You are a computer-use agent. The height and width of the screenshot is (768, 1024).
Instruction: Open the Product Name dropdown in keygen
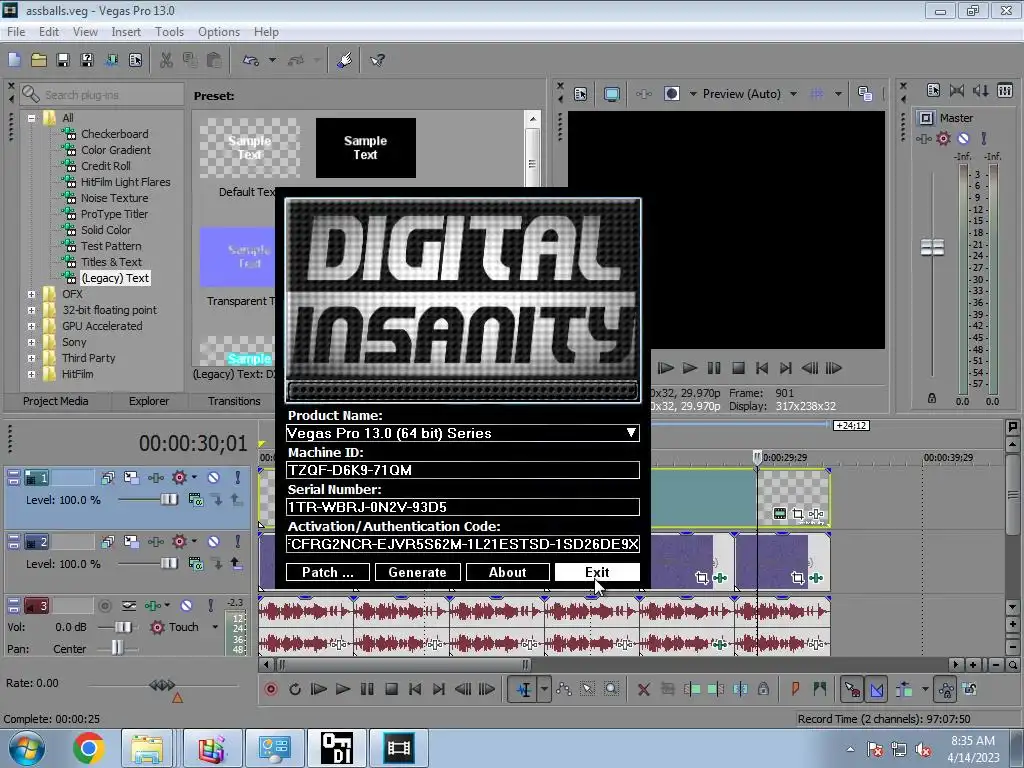[631, 433]
